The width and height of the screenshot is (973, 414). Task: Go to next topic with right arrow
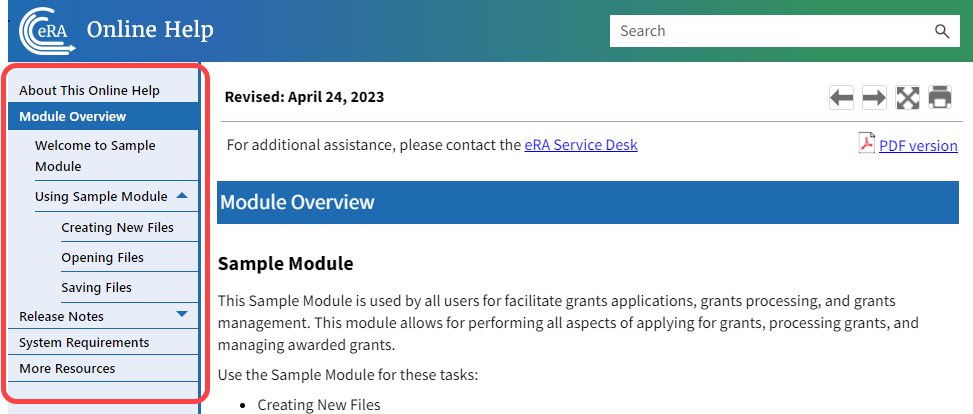[874, 97]
